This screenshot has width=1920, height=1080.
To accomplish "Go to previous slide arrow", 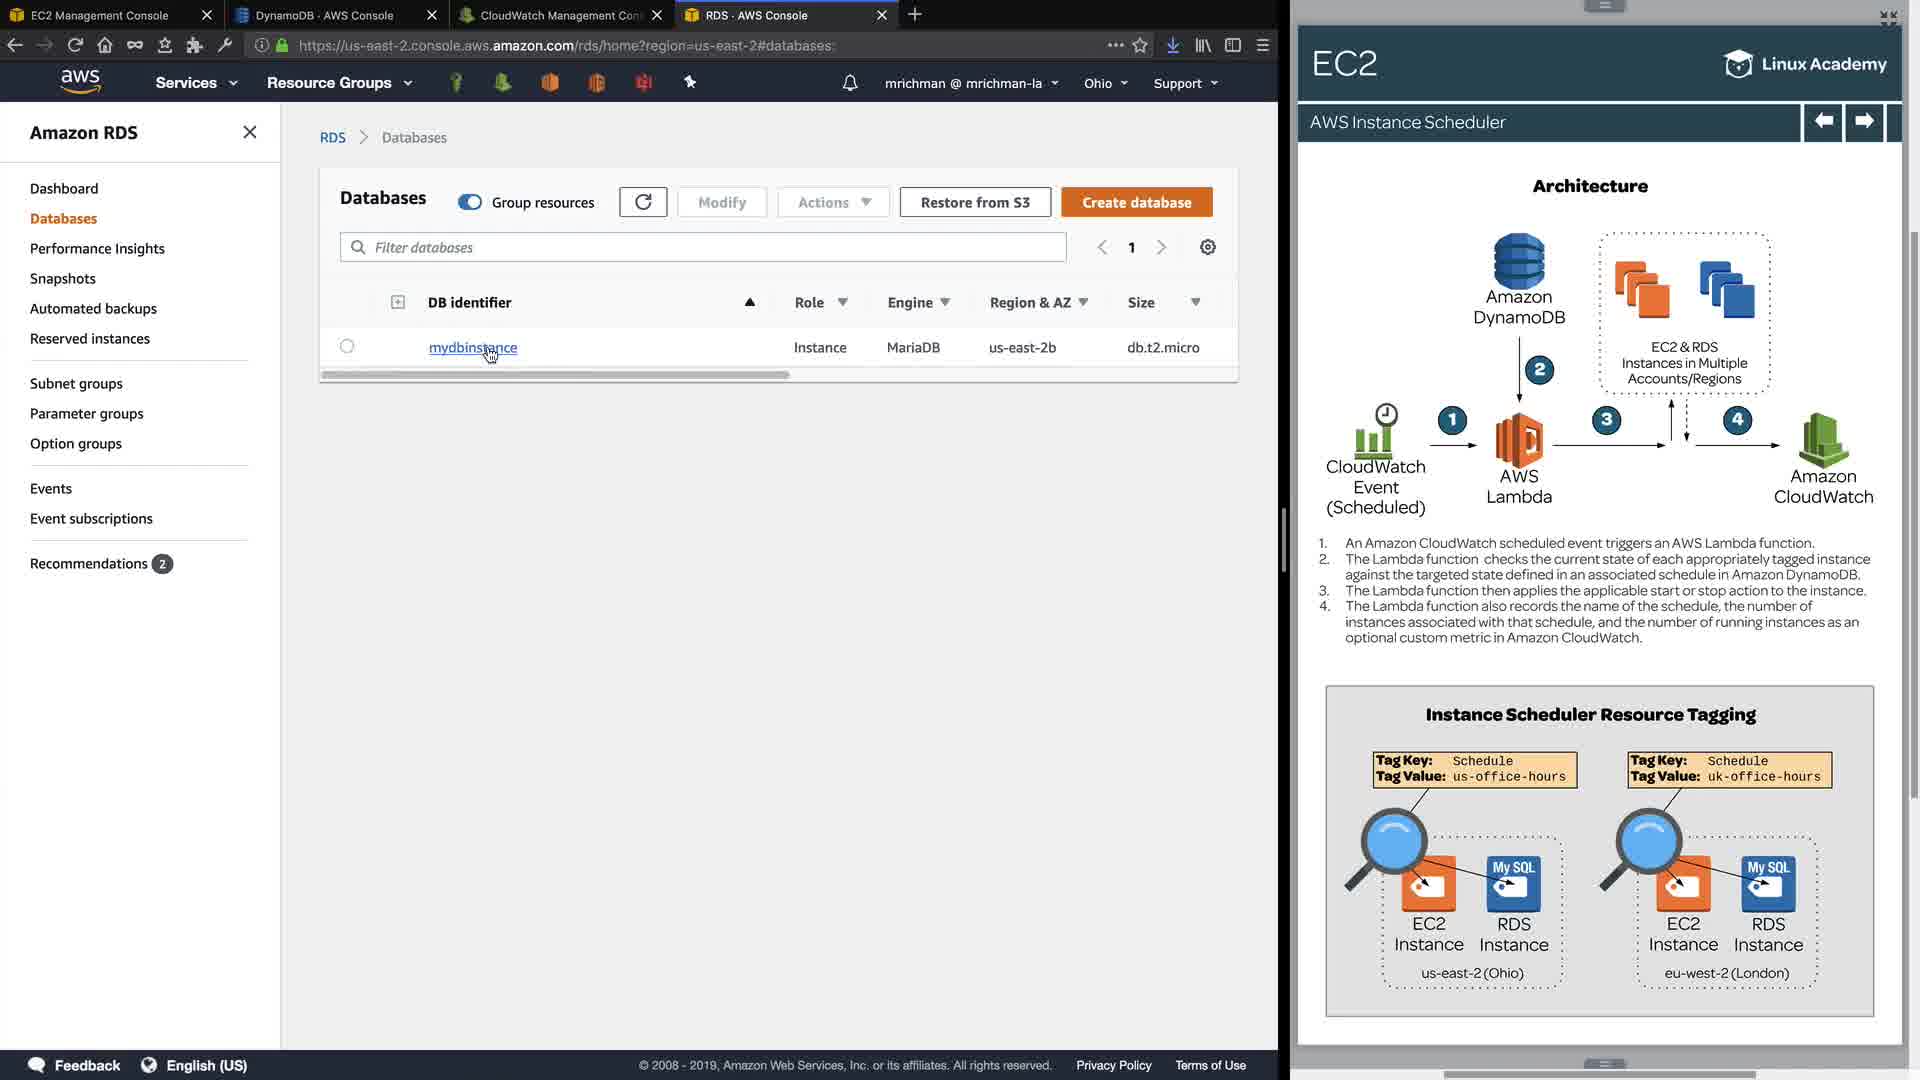I will pos(1823,121).
